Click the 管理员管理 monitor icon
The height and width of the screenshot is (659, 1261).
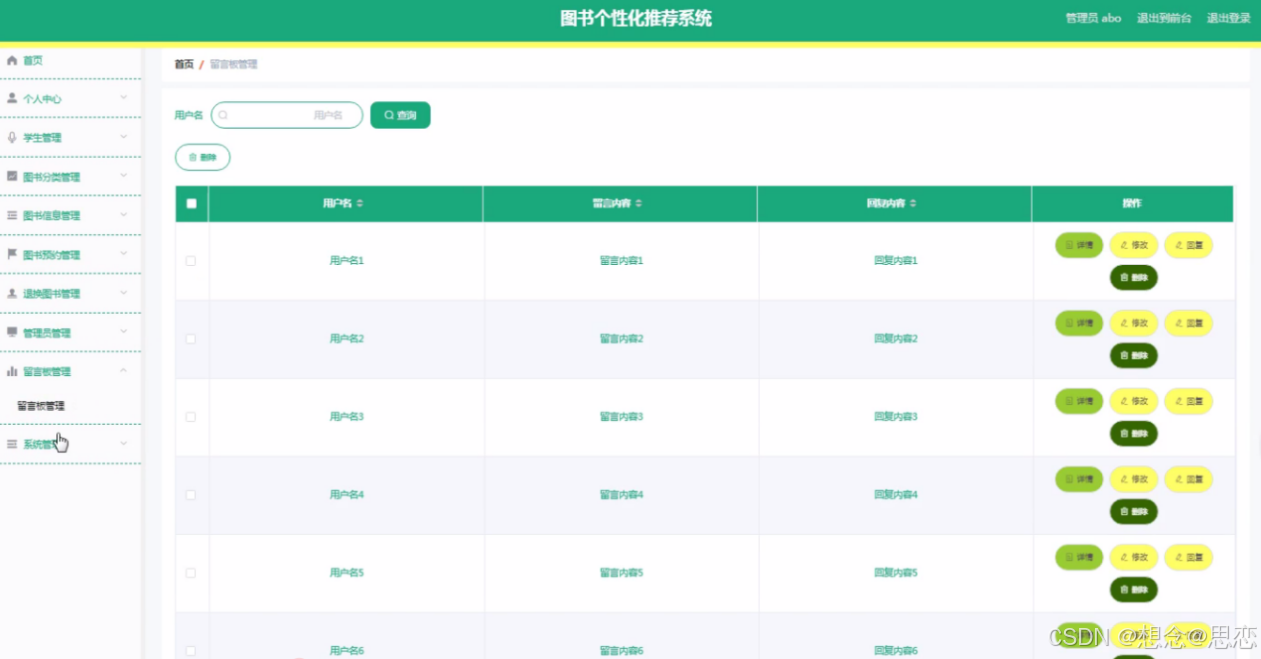(x=12, y=332)
